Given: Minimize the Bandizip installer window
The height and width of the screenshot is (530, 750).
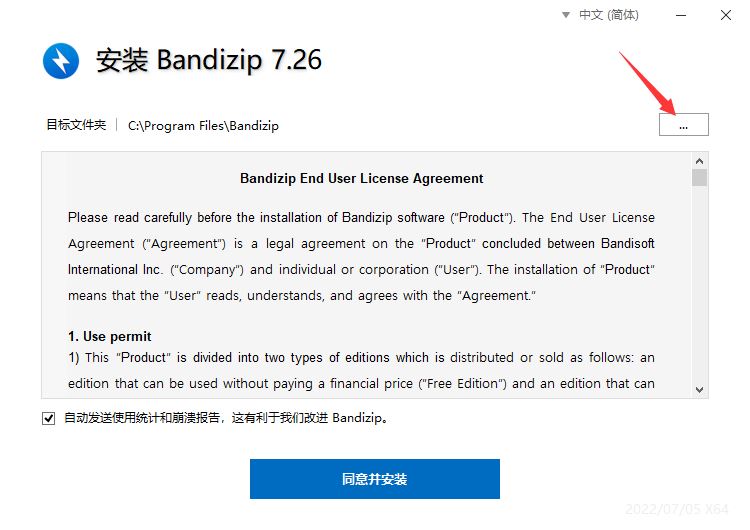Looking at the screenshot, I should [681, 15].
